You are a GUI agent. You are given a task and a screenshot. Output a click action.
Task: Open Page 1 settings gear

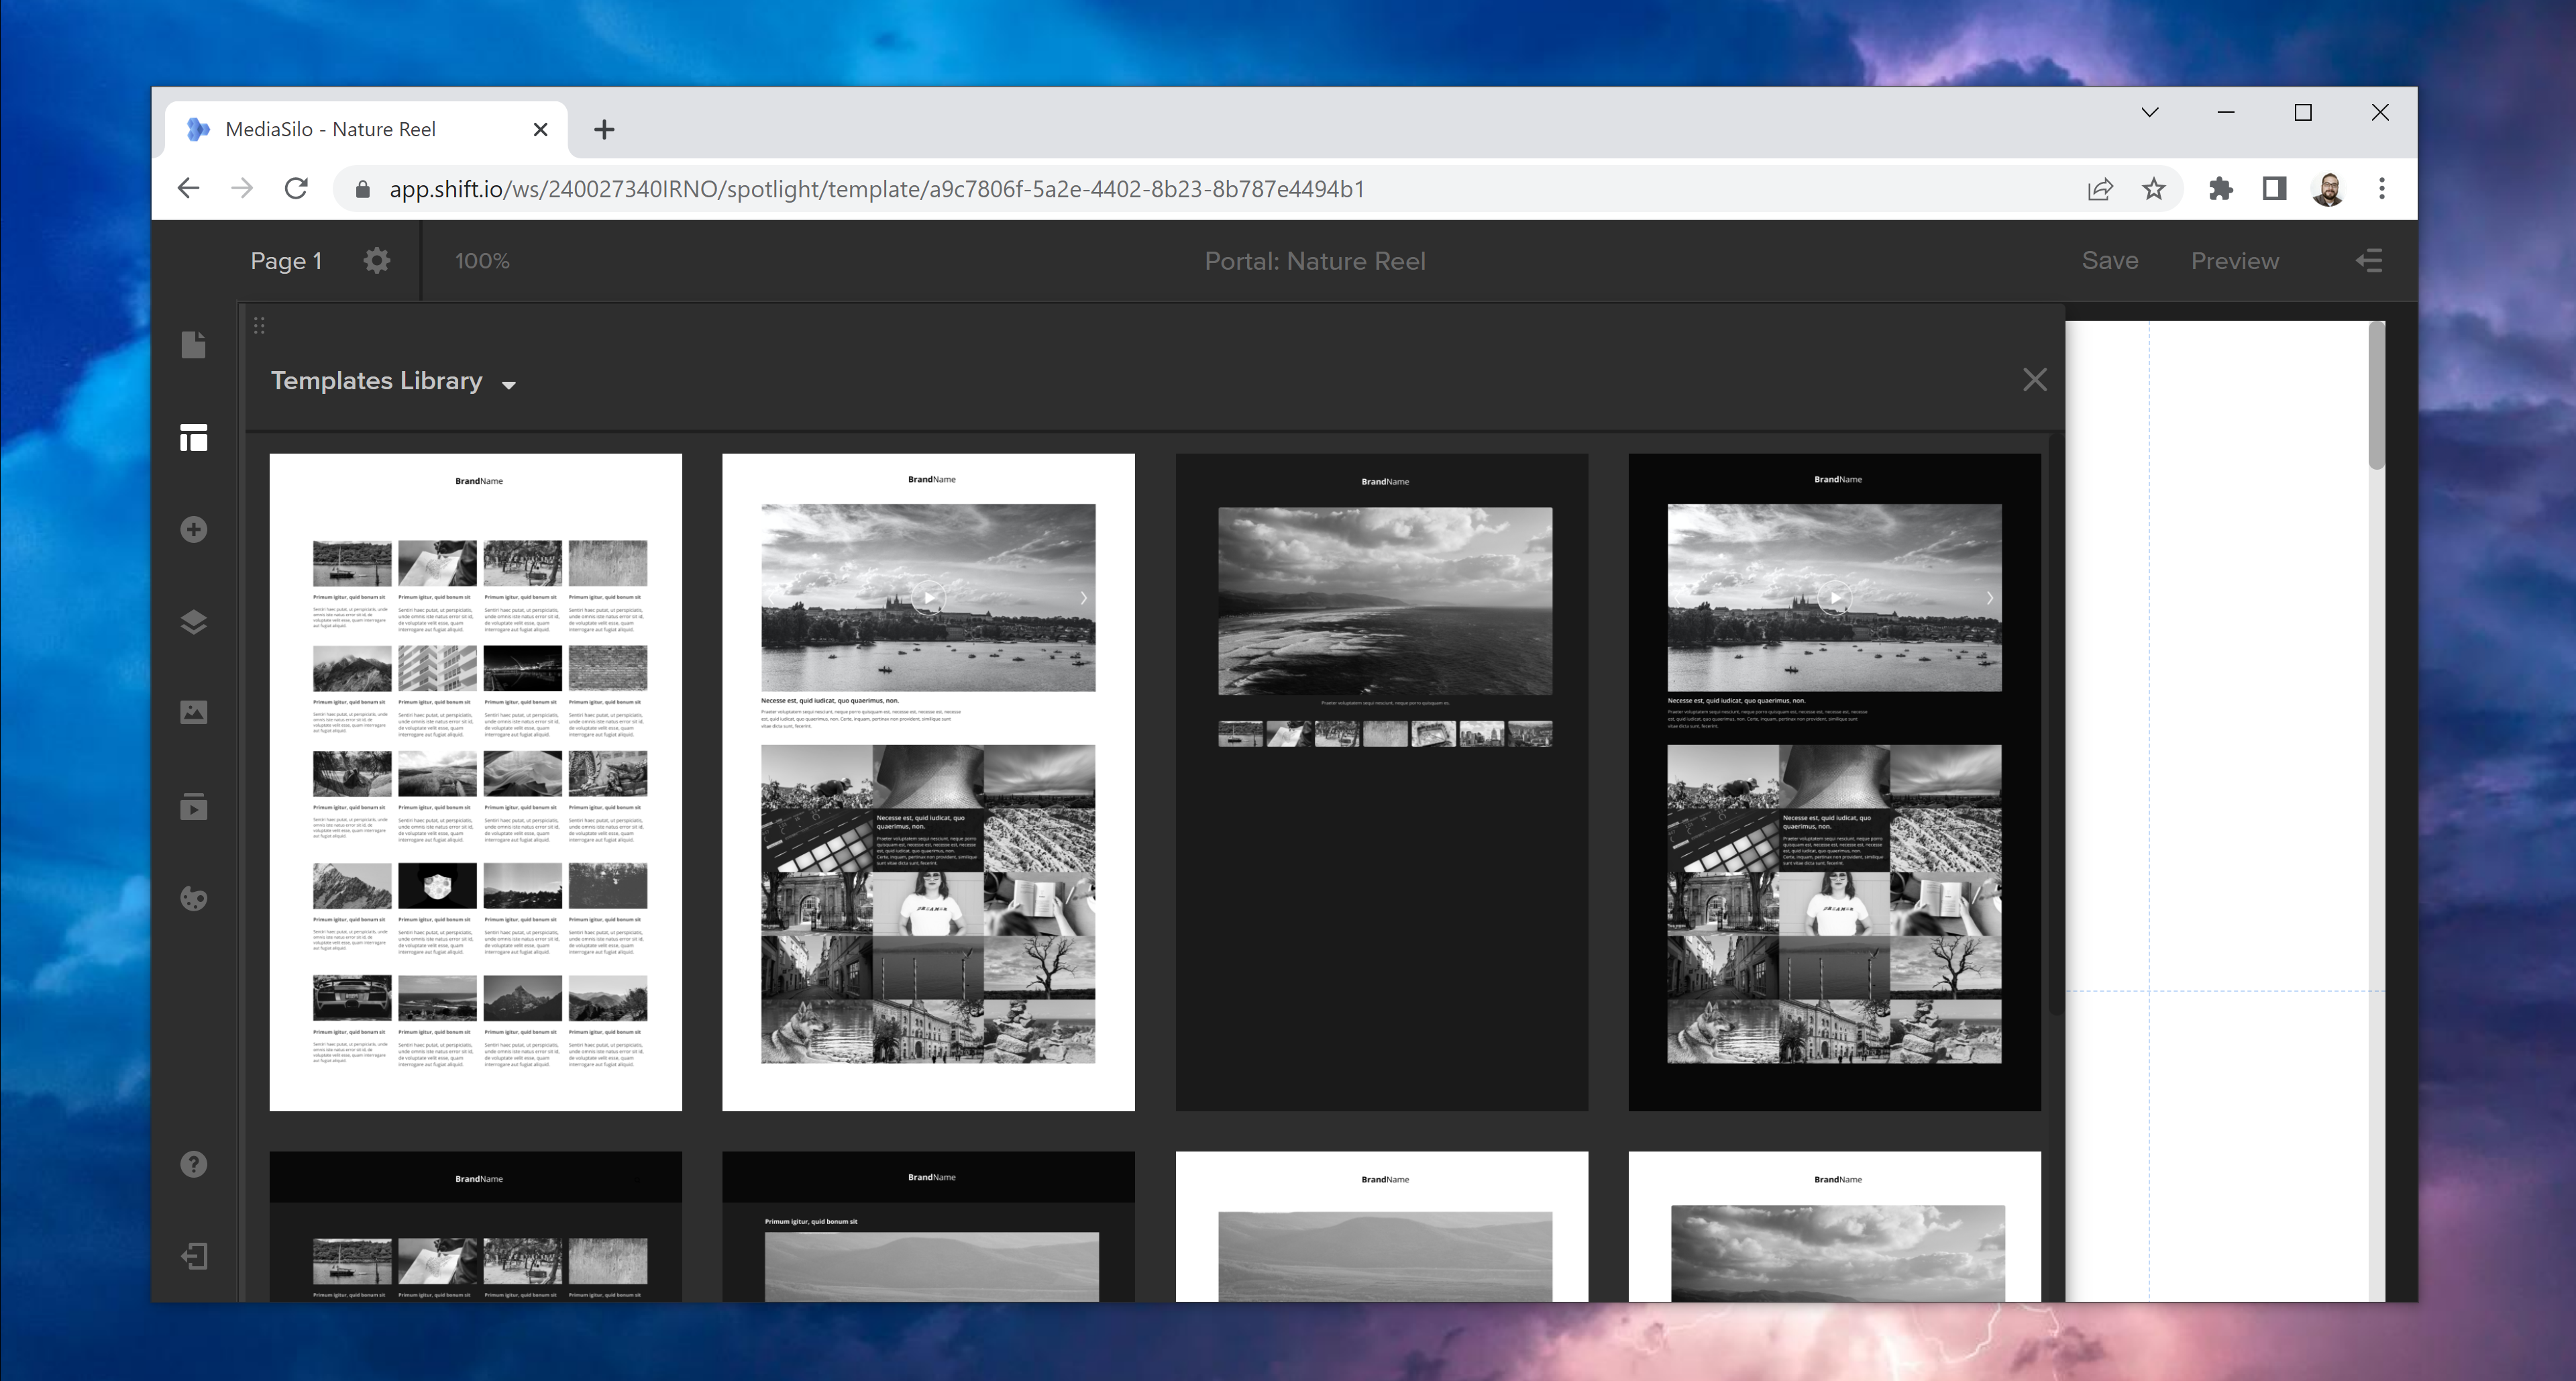tap(377, 261)
